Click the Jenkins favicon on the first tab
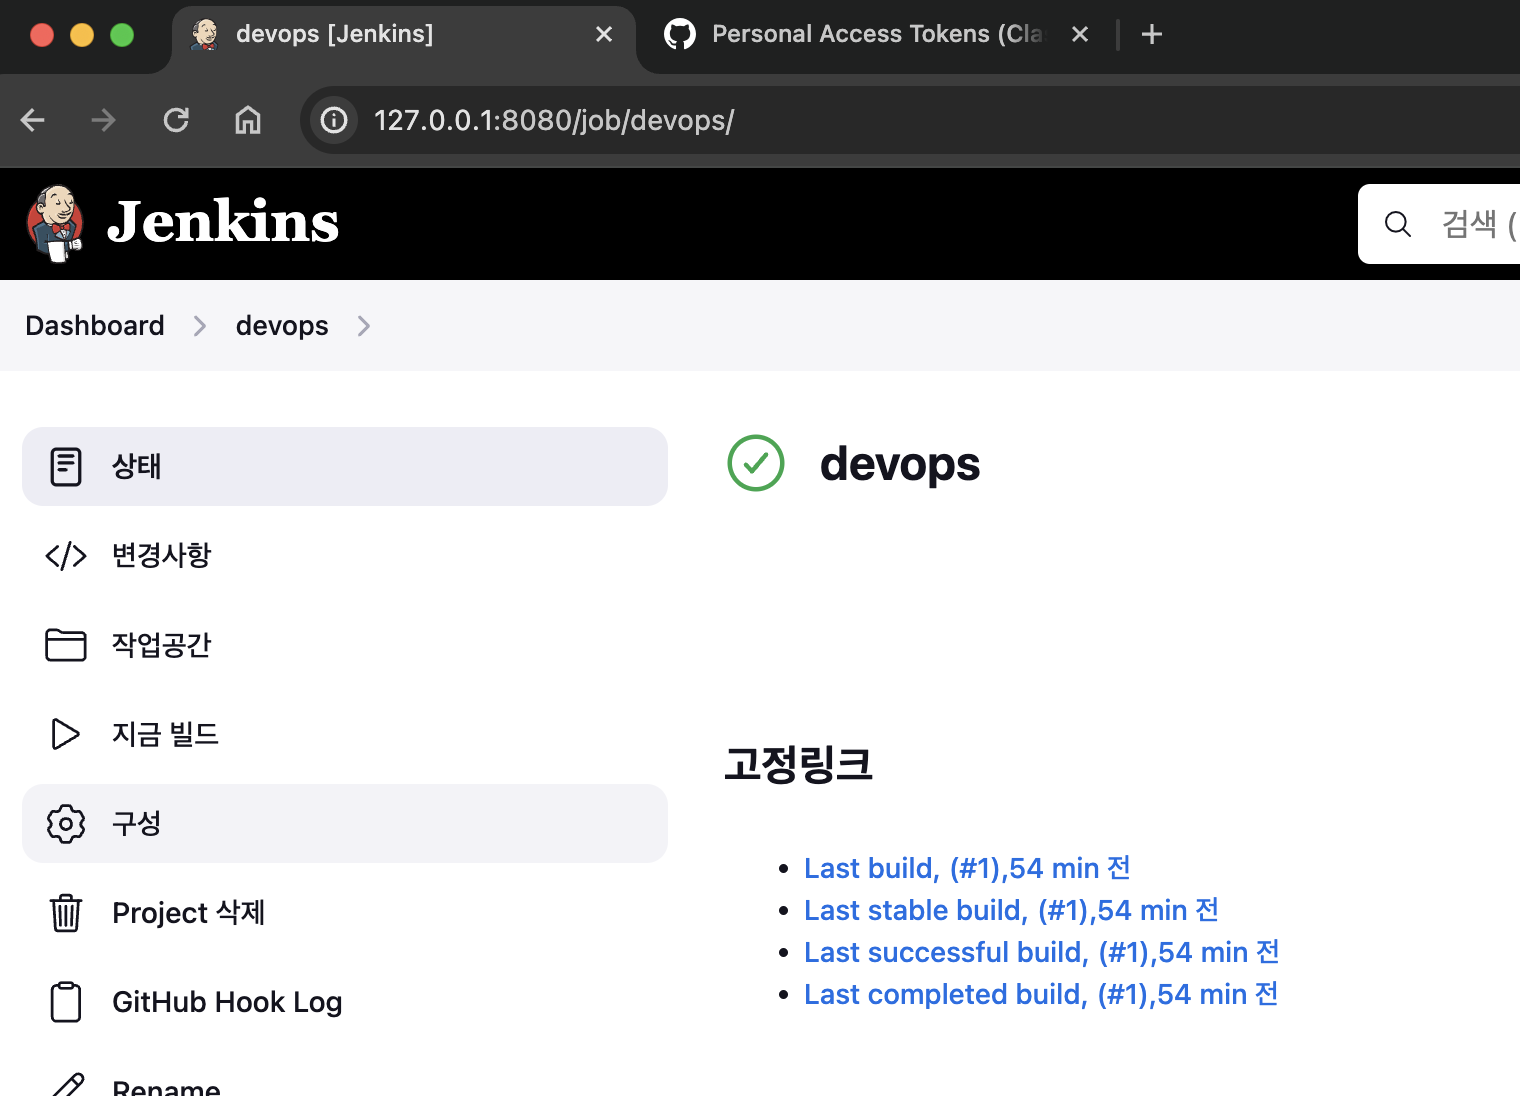Viewport: 1520px width, 1096px height. 205,35
